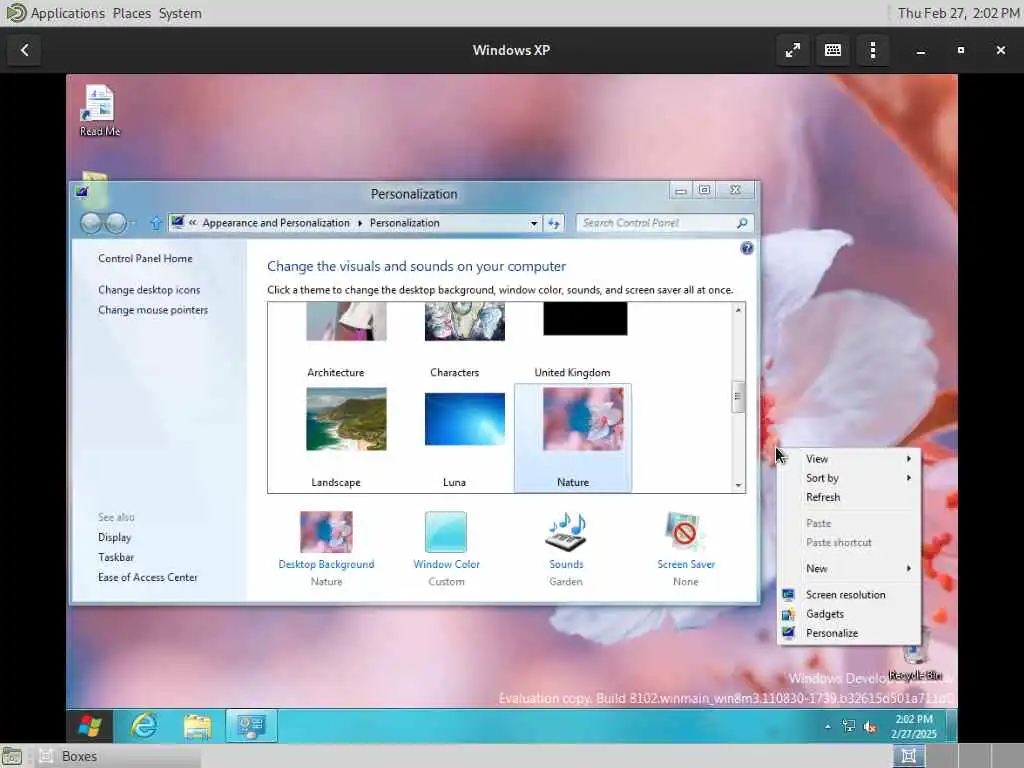Viewport: 1024px width, 768px height.
Task: Click the refresh button beside address bar
Action: click(554, 223)
